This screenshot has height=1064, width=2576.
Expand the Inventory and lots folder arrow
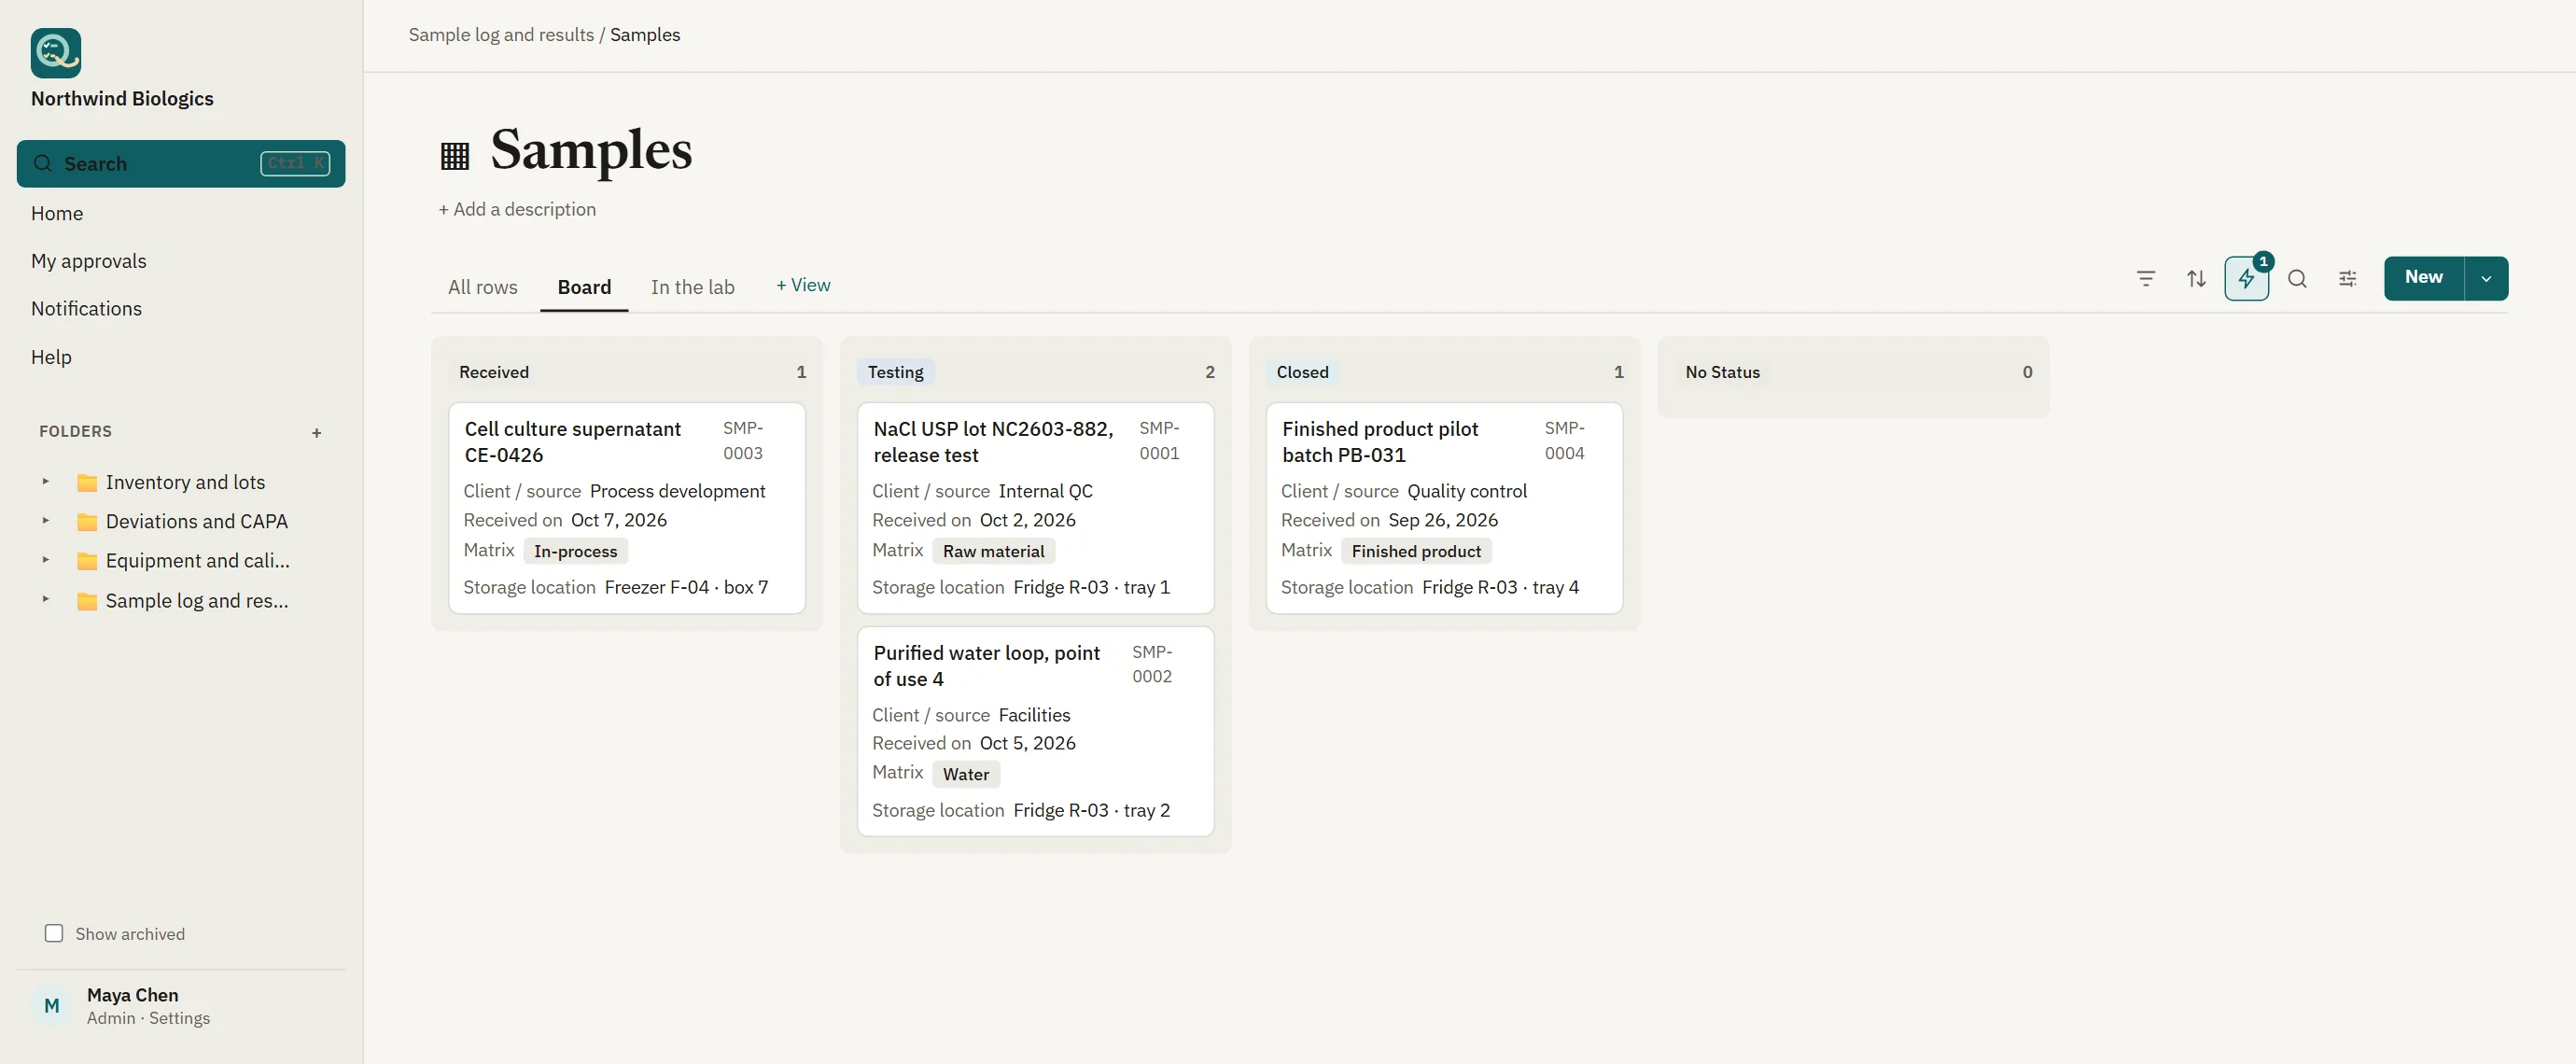point(46,481)
